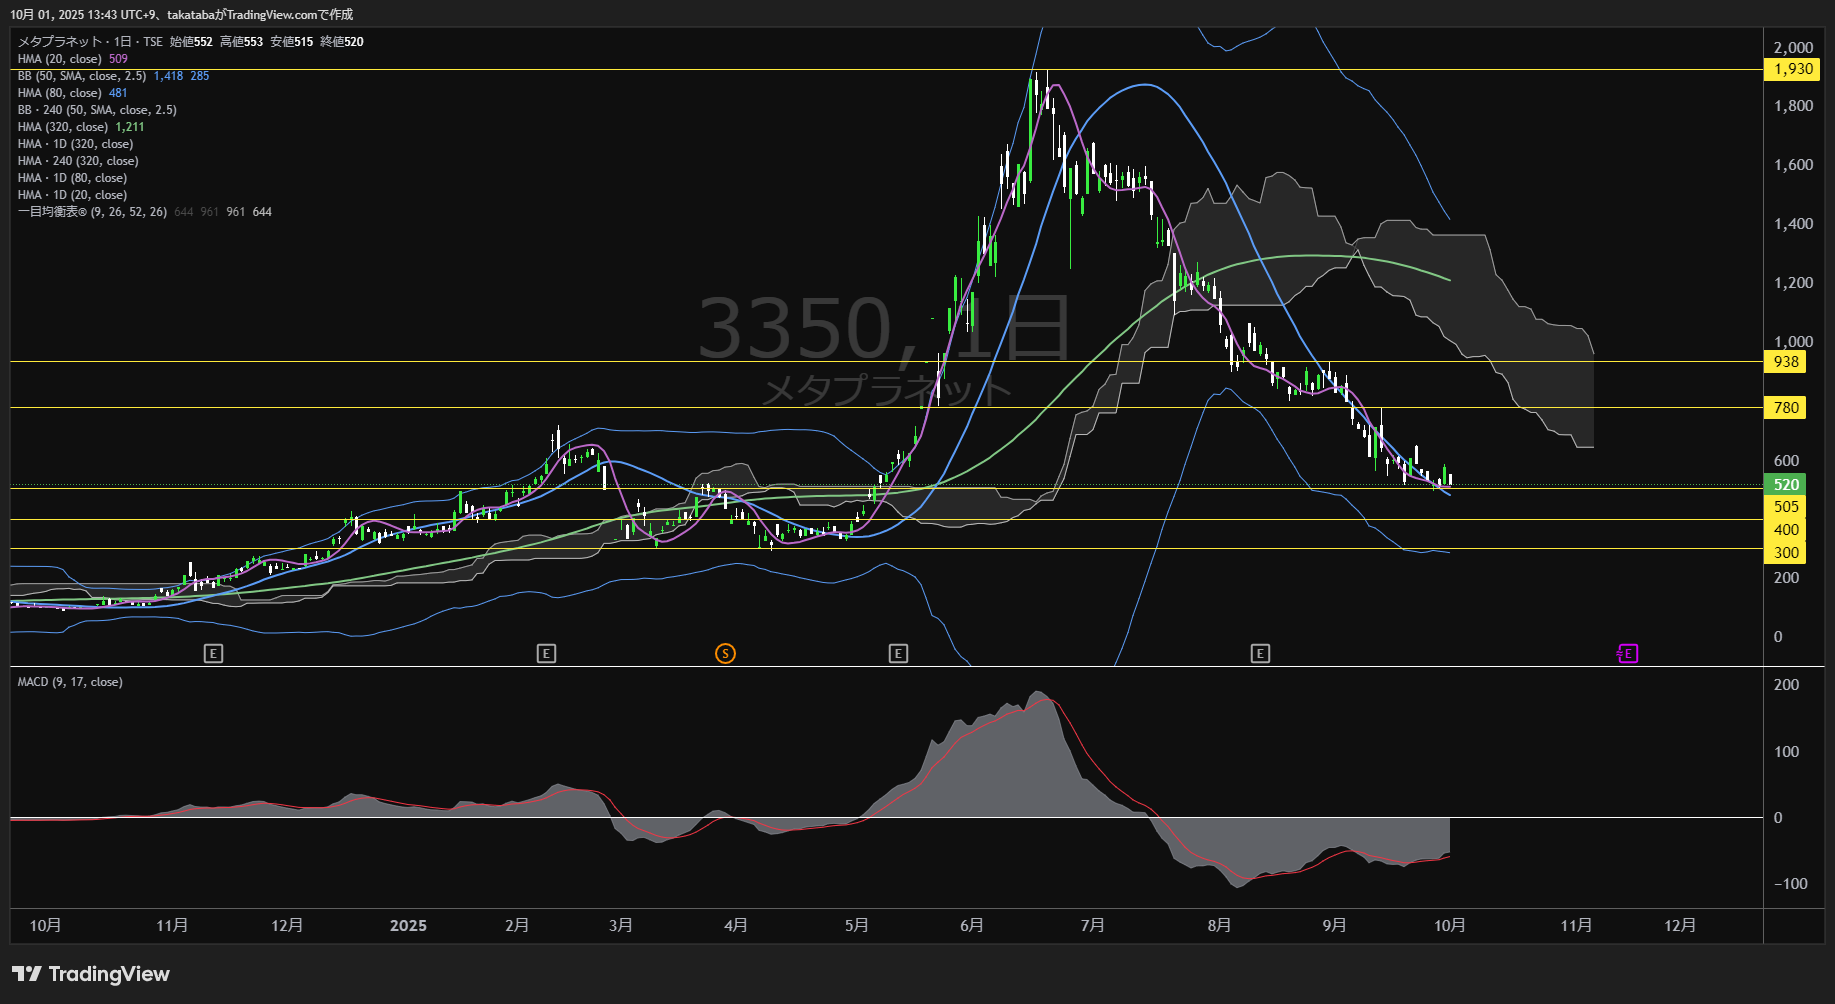This screenshot has height=1004, width=1835.
Task: Click the TradingView logo
Action: tap(91, 974)
